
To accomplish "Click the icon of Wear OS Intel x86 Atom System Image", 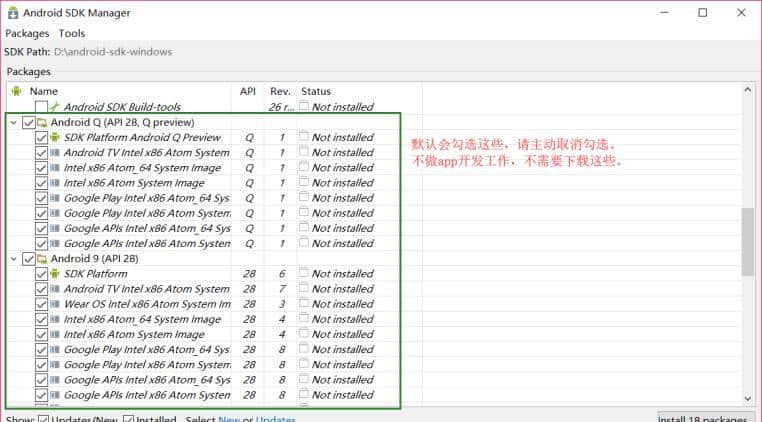I will pyautogui.click(x=54, y=304).
